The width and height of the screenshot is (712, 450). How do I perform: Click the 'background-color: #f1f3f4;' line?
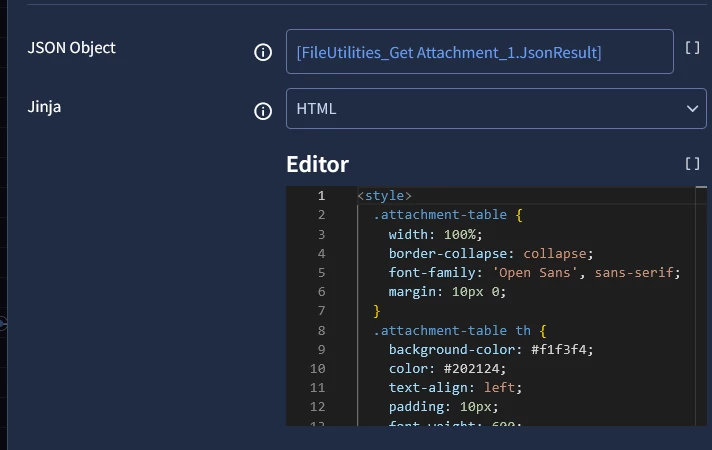[x=490, y=350]
